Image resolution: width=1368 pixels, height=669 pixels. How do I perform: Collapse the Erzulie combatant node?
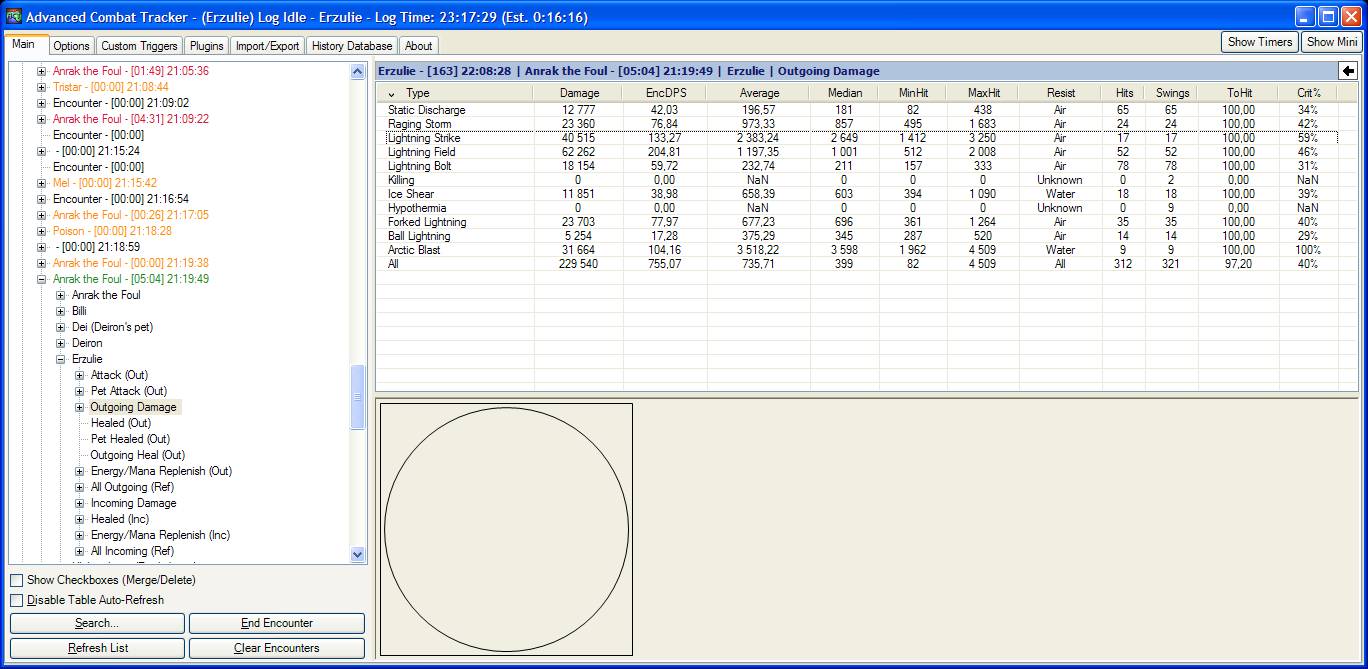tap(61, 359)
